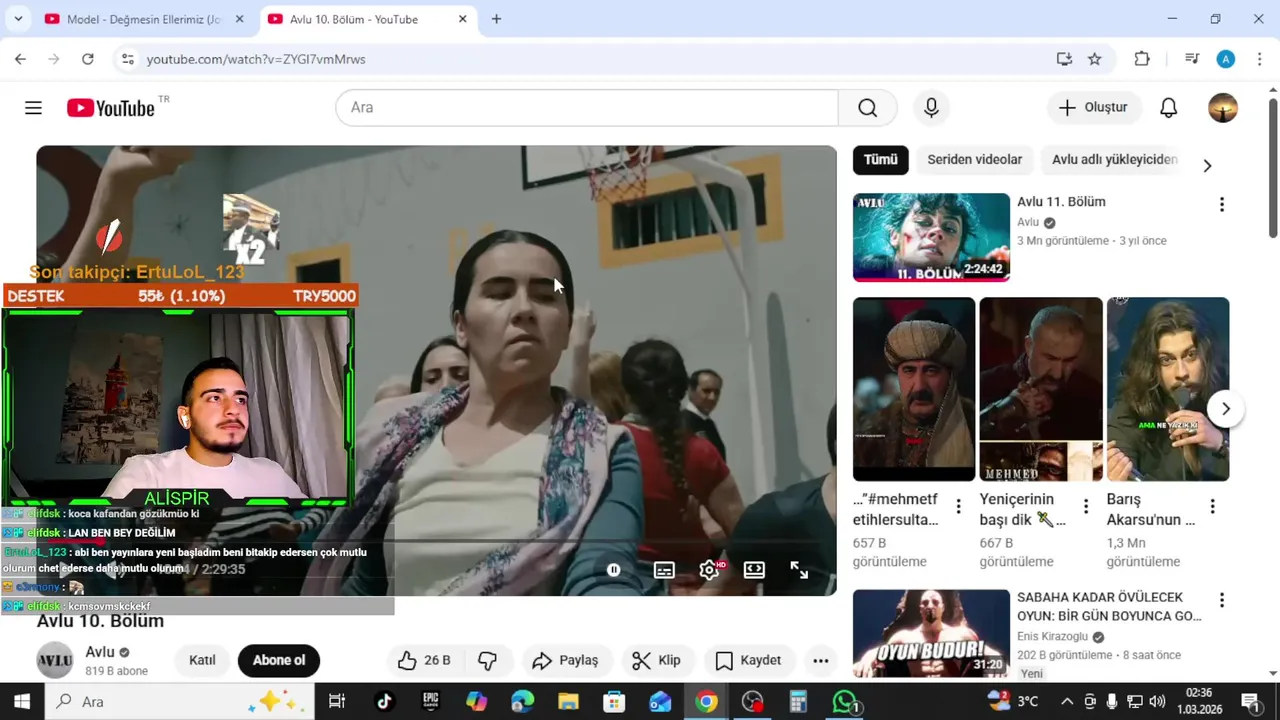Screen dimensions: 1280x720
Task: Open the Yeniçerinin başı dik short
Action: point(1040,389)
